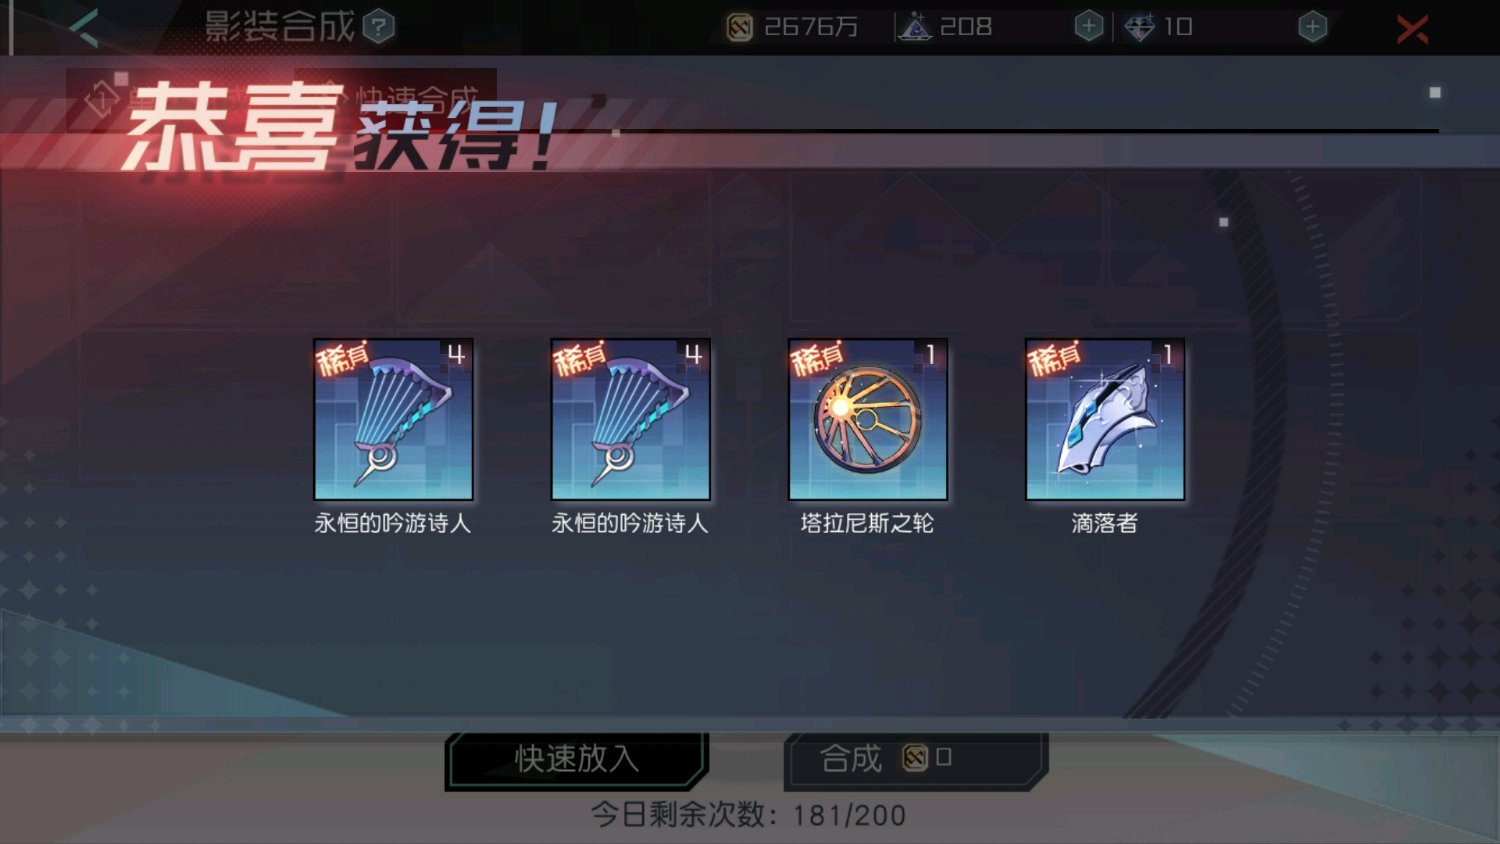1500x844 pixels.
Task: Tap the 塔拉尼斯之轮 item name label
Action: click(868, 523)
